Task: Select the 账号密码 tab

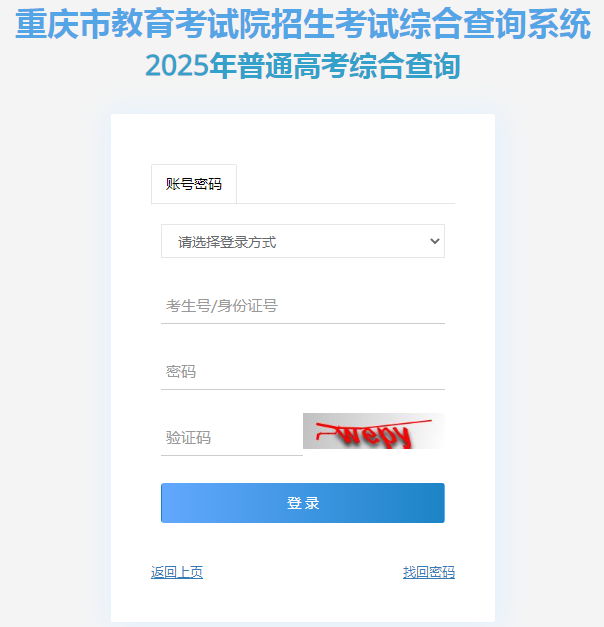Action: pos(194,184)
